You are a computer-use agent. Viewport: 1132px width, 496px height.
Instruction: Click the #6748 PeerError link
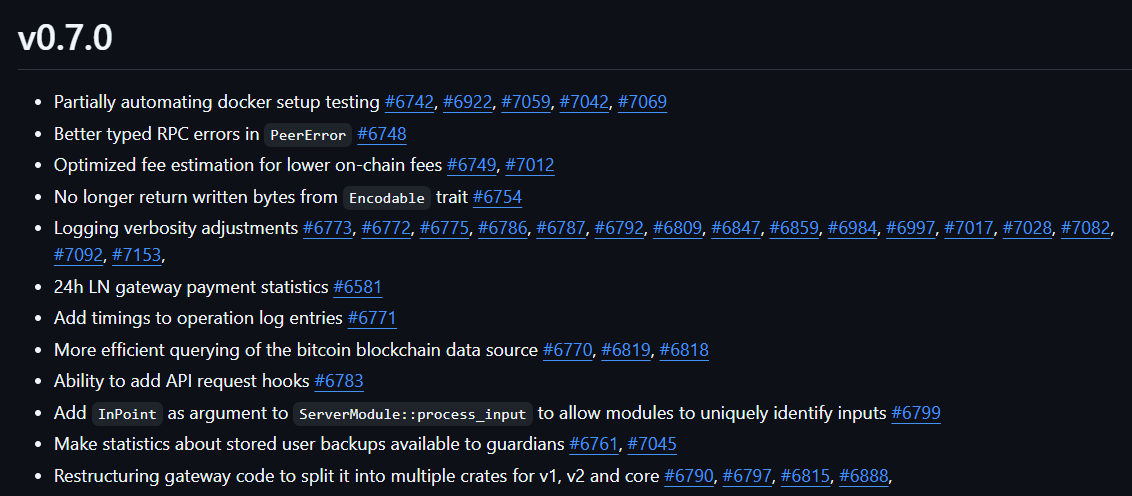(x=382, y=134)
